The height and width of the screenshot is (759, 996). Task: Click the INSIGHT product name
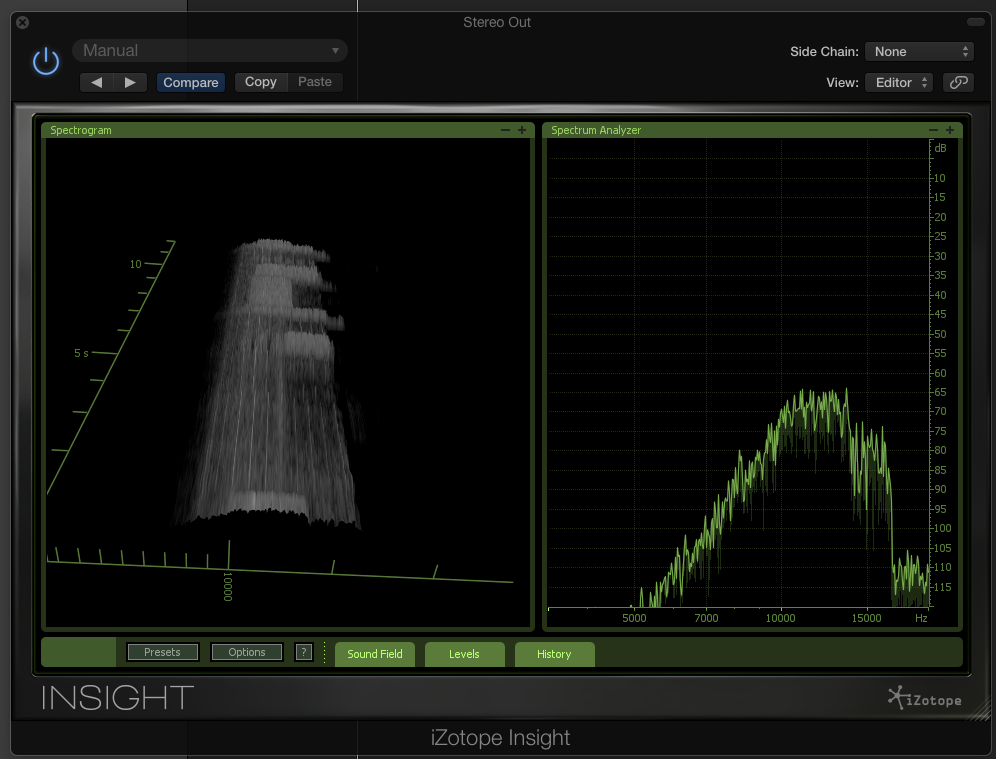tap(118, 698)
